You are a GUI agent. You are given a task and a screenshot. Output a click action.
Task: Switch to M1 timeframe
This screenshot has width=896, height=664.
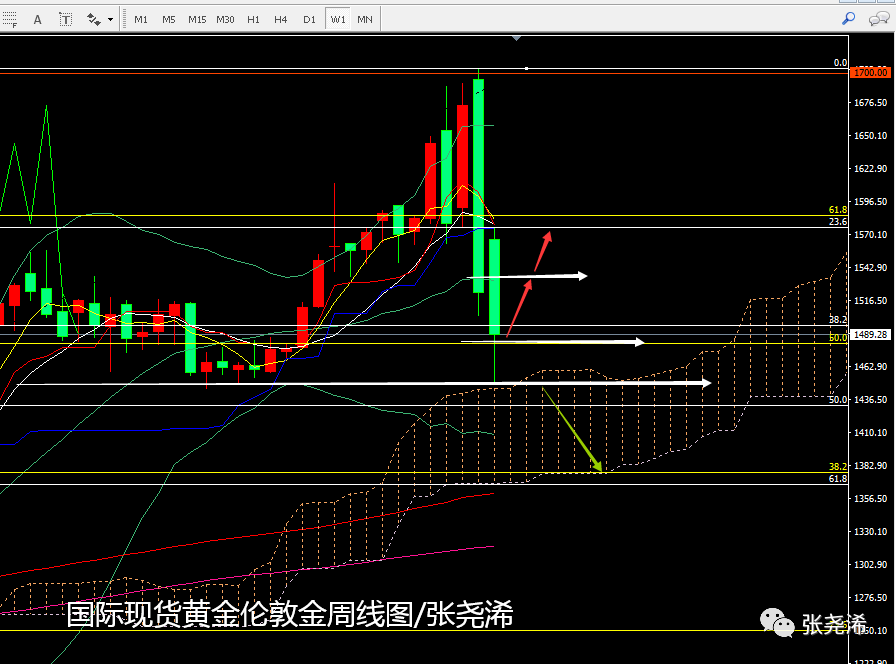(x=141, y=19)
